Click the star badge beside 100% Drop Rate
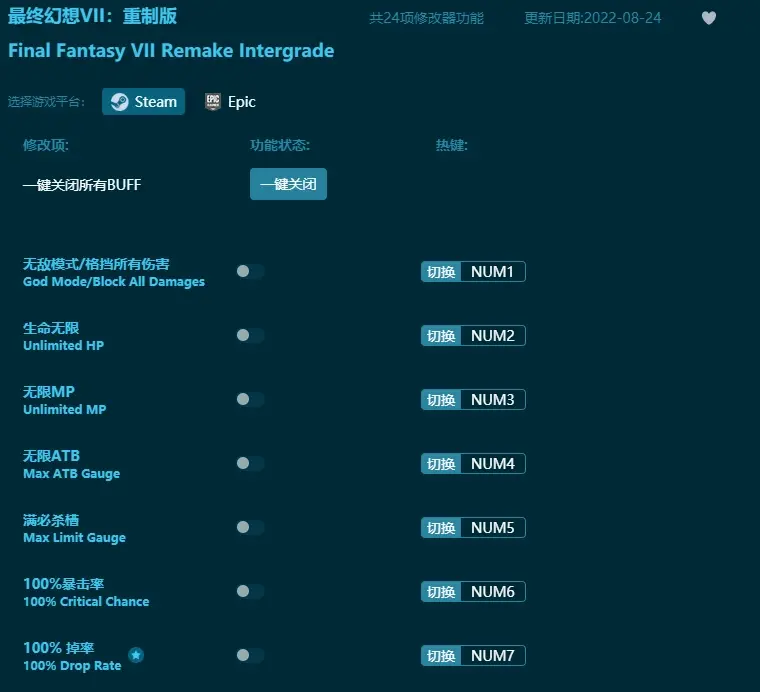The image size is (760, 692). click(136, 655)
